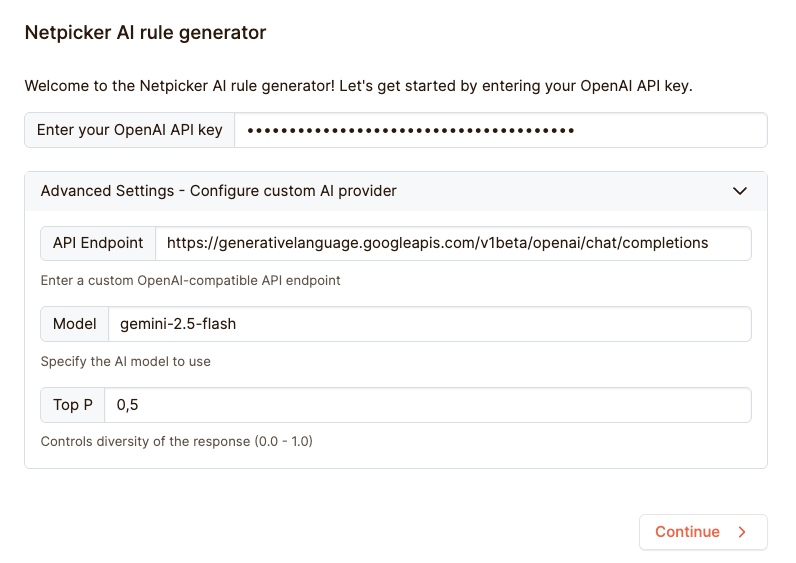The height and width of the screenshot is (563, 796).
Task: Click the "API Endpoint" field label
Action: (x=98, y=243)
